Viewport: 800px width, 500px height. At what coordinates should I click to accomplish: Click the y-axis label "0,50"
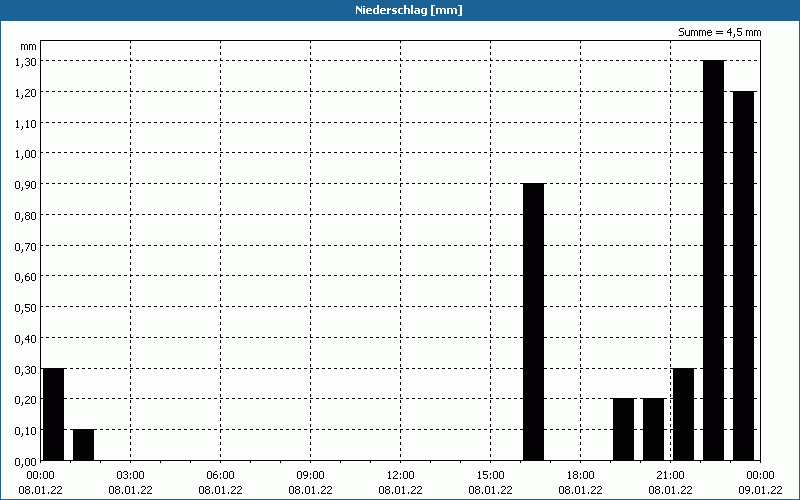click(26, 308)
